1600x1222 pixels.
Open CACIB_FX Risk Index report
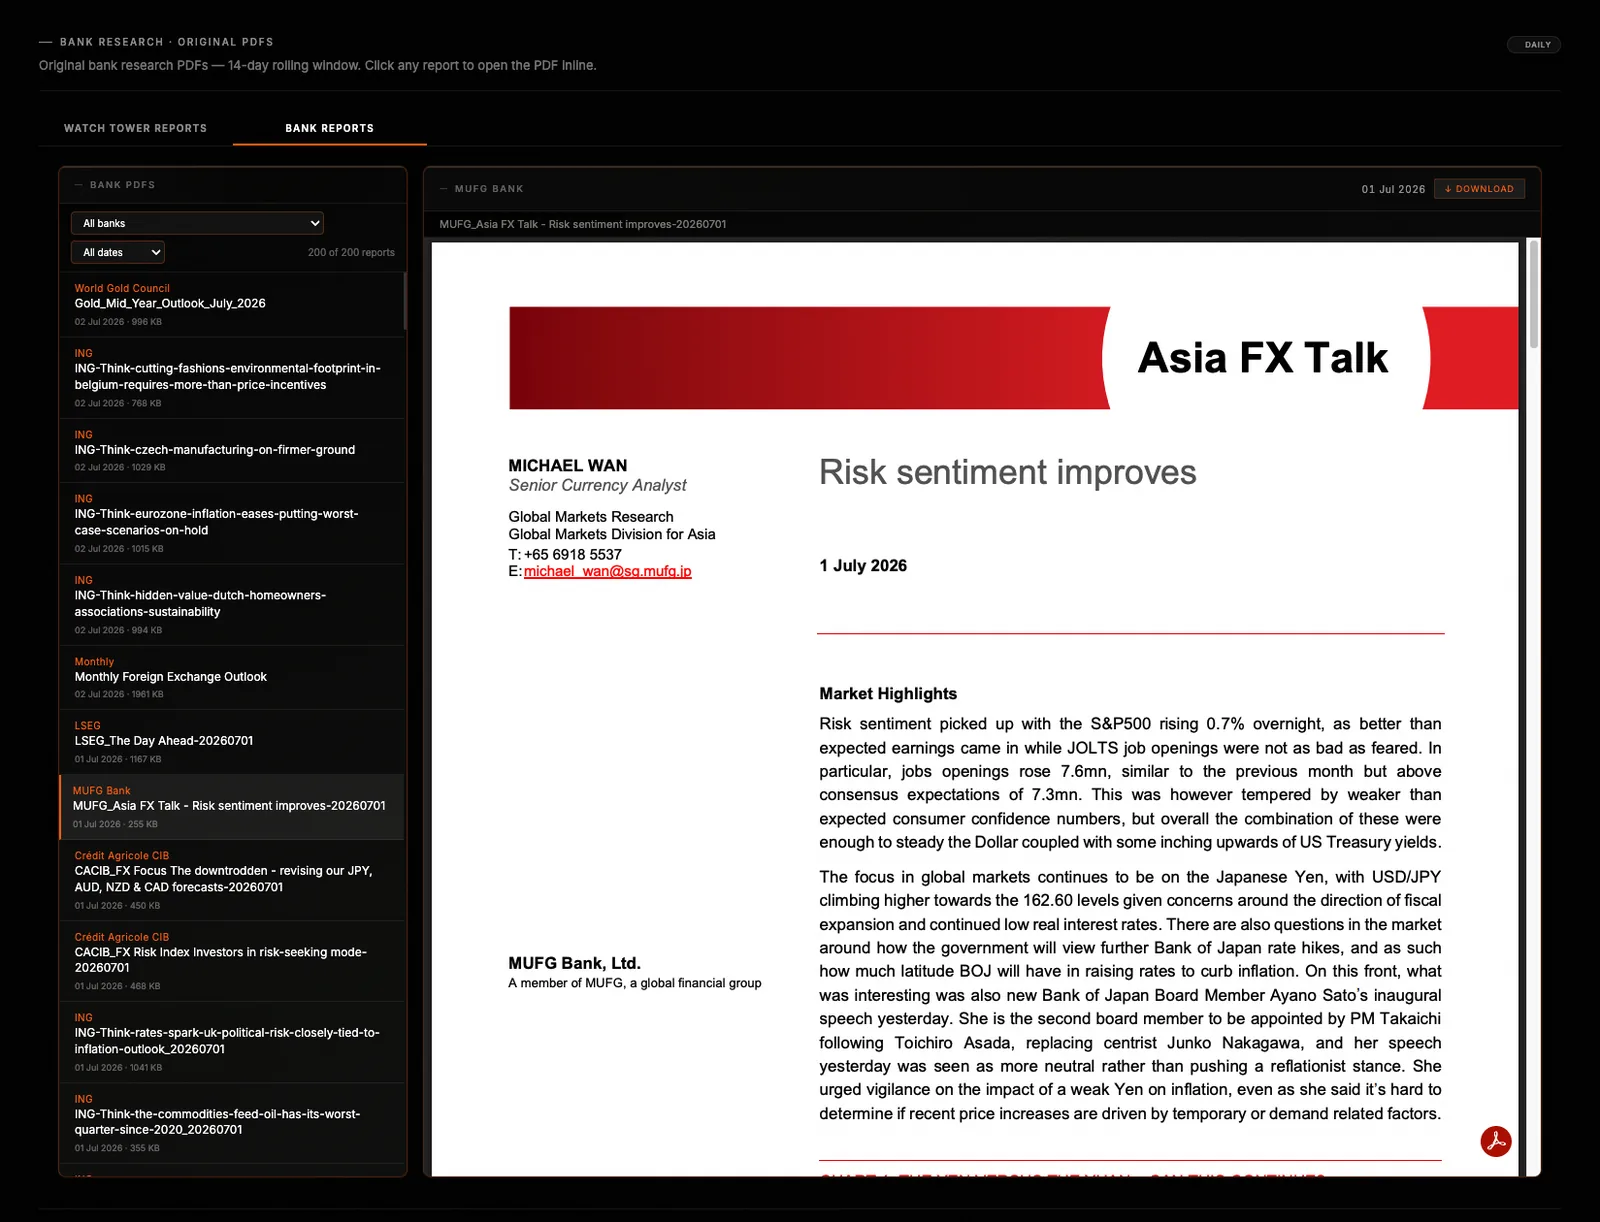[232, 961]
